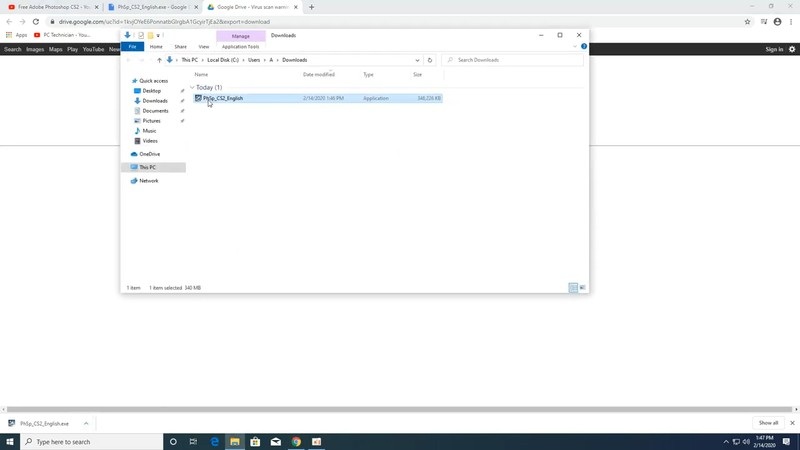Click the Search Downloads field
Screen dimensions: 800x450
(x=514, y=60)
